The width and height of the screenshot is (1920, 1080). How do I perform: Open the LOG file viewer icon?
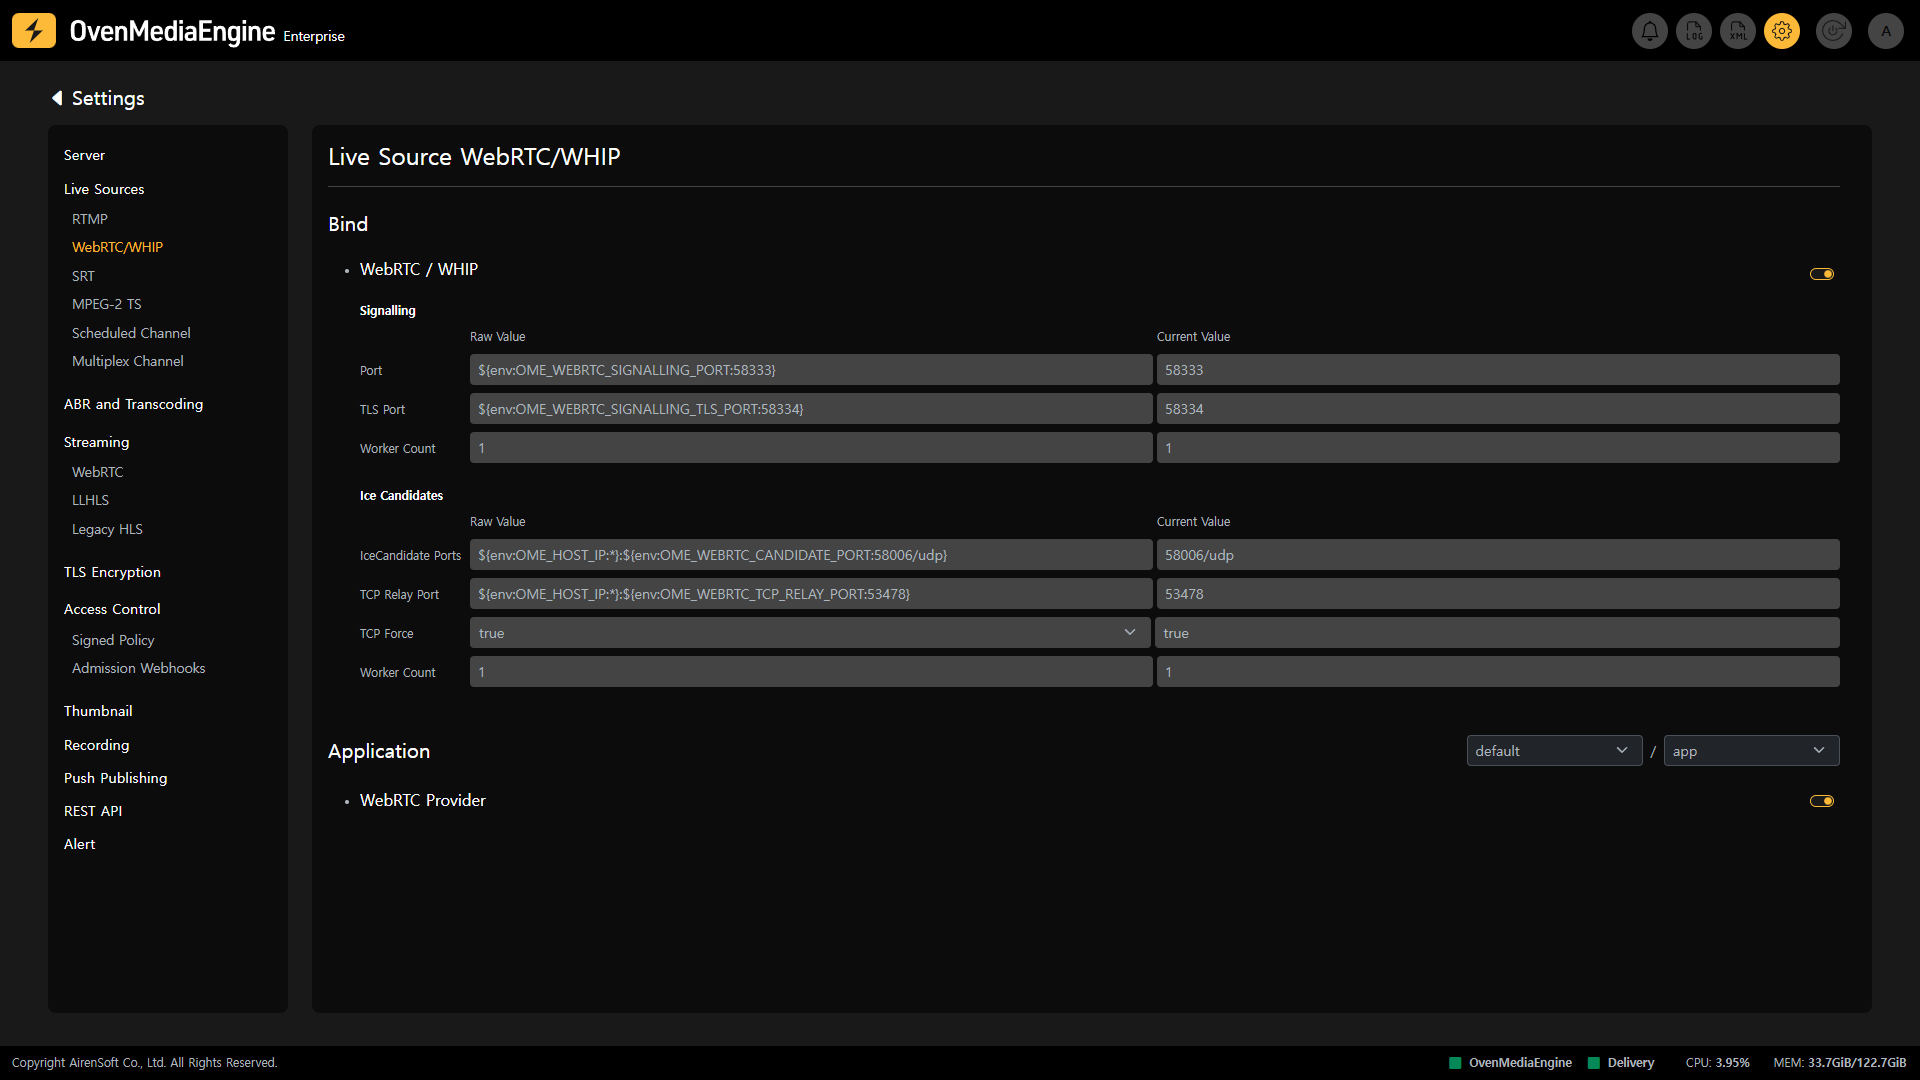point(1694,31)
